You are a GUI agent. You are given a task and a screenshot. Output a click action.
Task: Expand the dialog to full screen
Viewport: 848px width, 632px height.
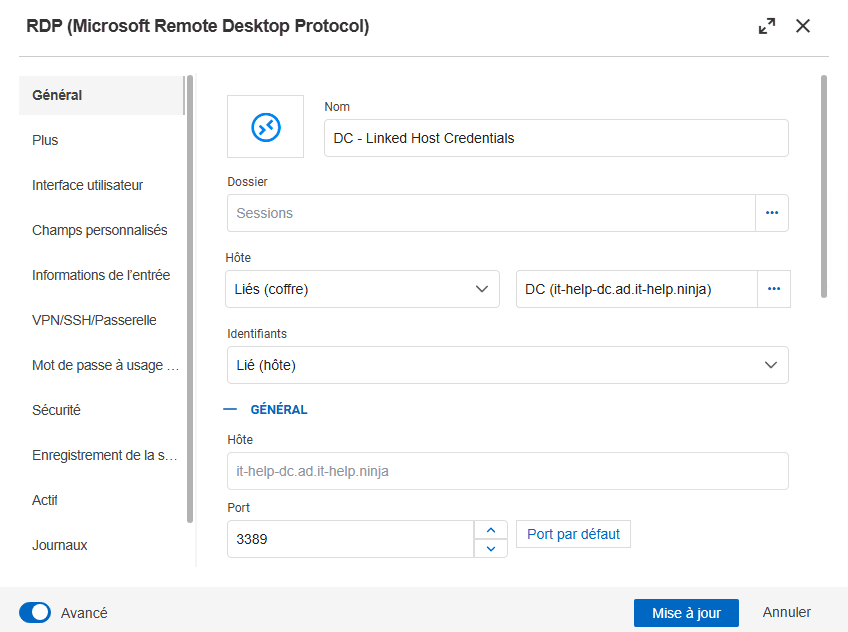point(767,27)
